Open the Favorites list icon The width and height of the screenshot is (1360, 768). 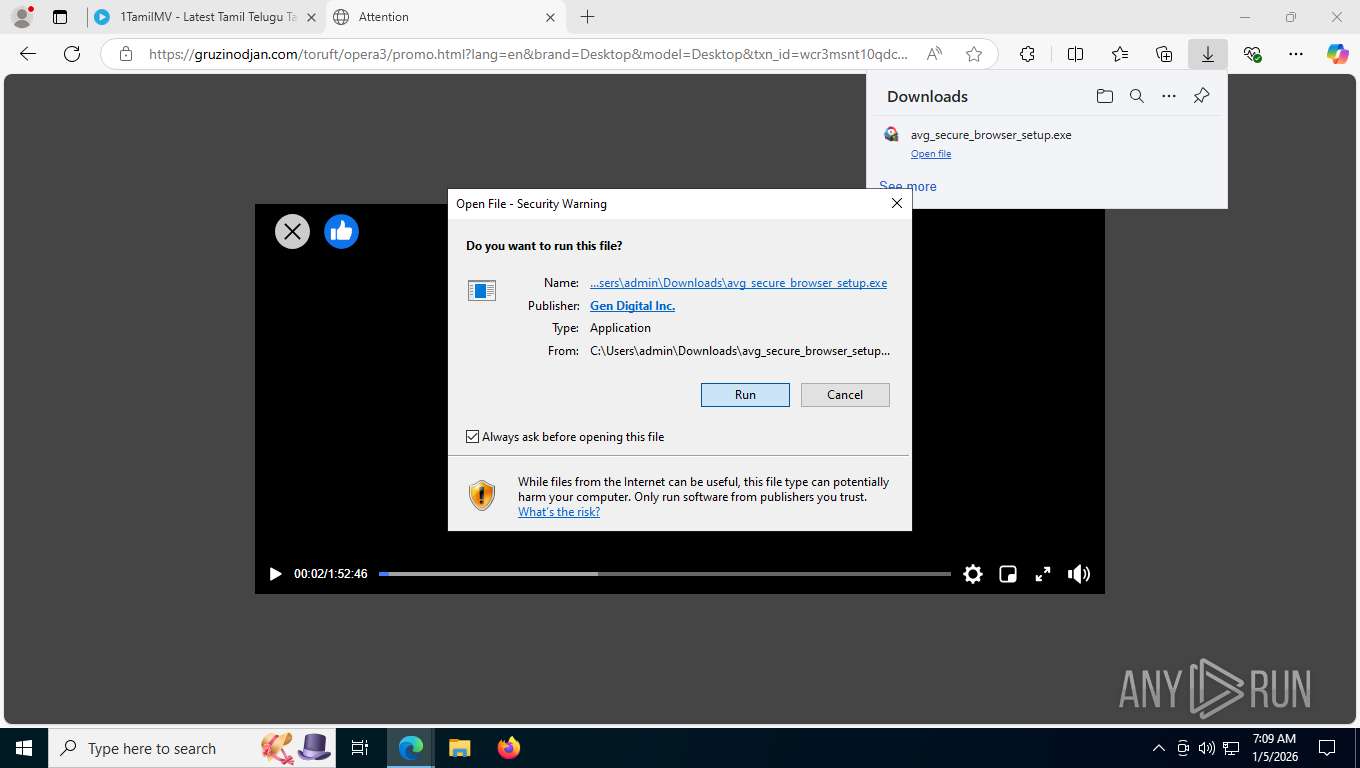[x=1120, y=54]
